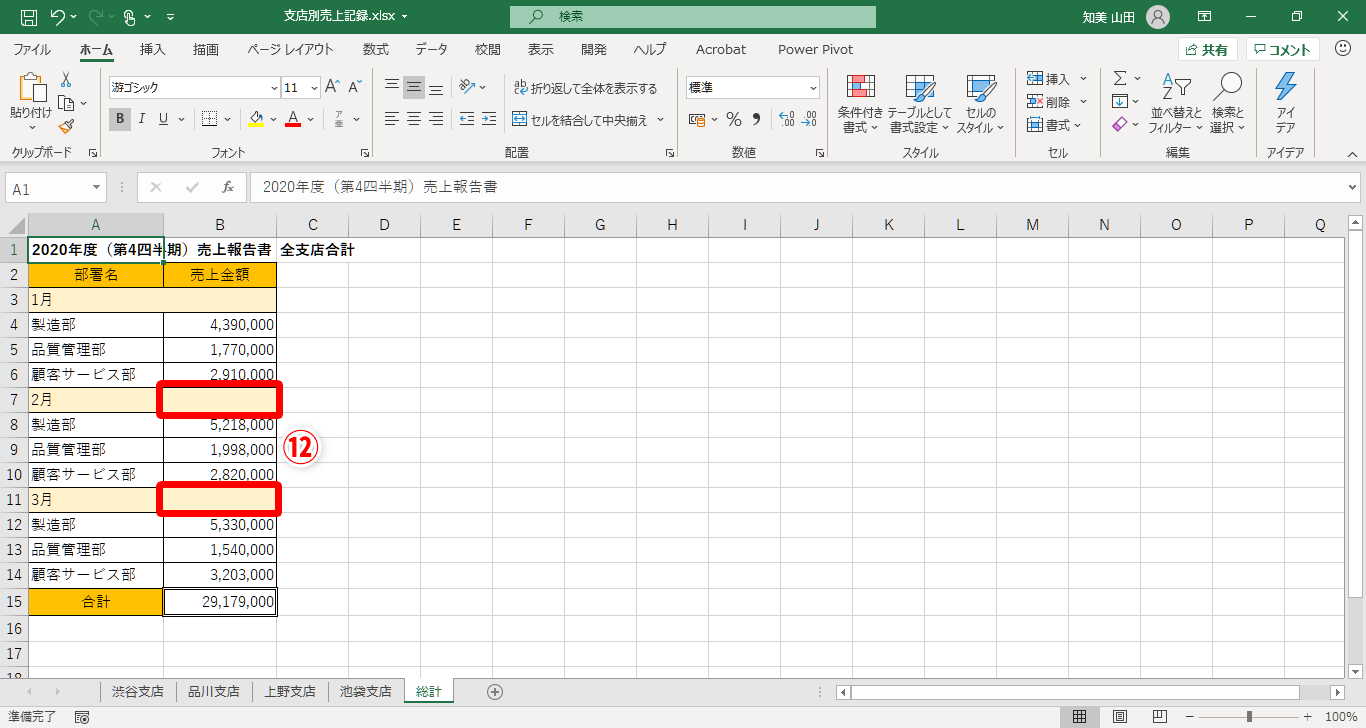Open テーブルとして書式設定 table formatting
Viewport: 1366px width, 728px height.
920,105
